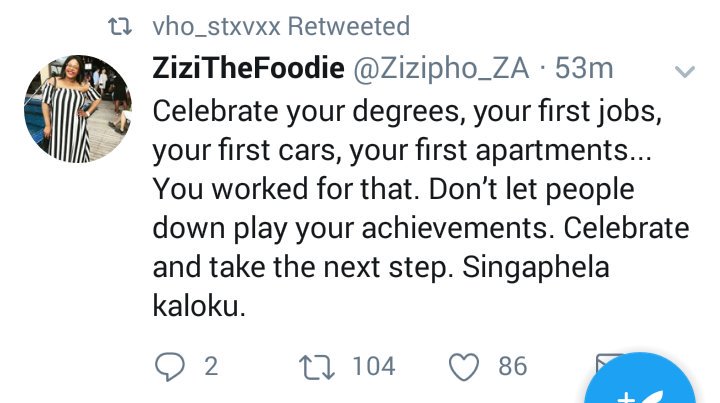Expand the tweet options chevron
The image size is (720, 403).
(x=684, y=71)
